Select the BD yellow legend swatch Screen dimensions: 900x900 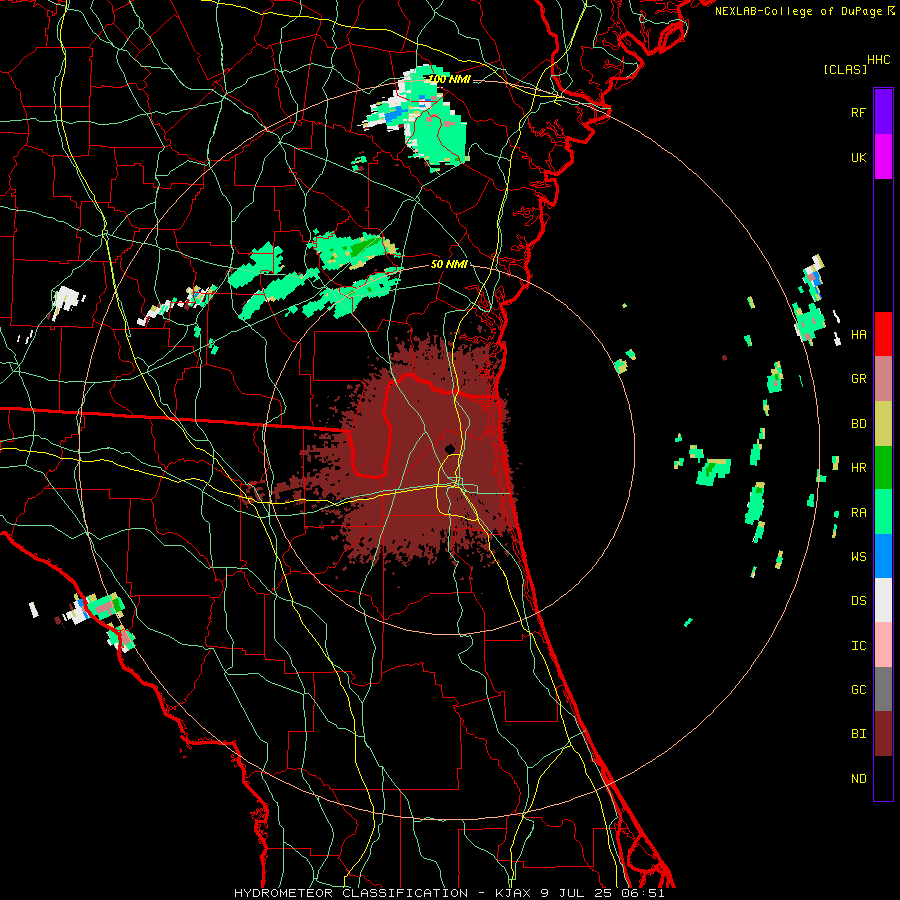(x=883, y=423)
